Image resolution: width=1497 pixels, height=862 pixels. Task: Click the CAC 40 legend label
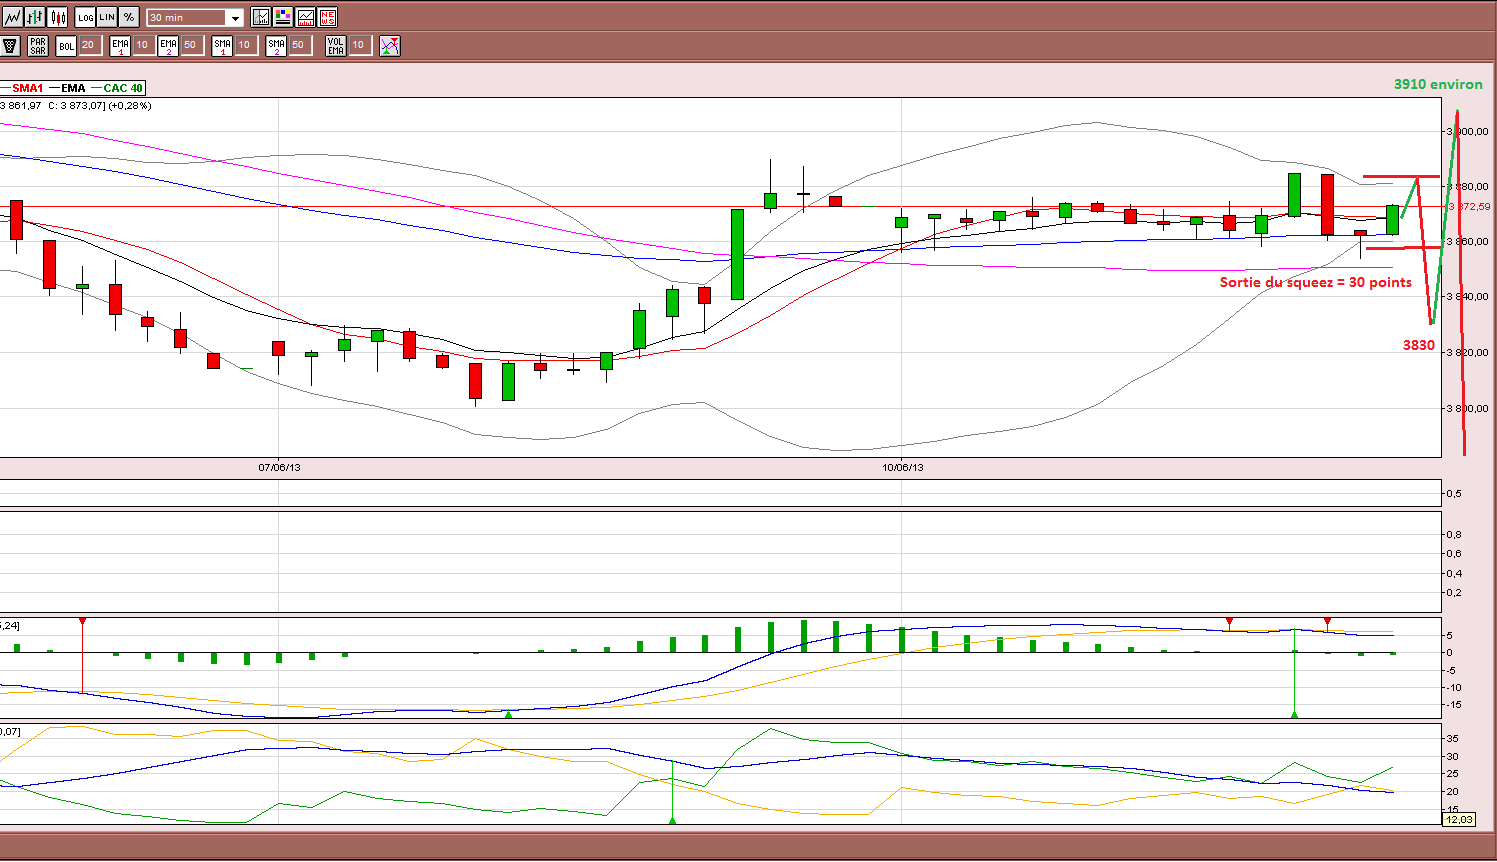click(x=123, y=88)
